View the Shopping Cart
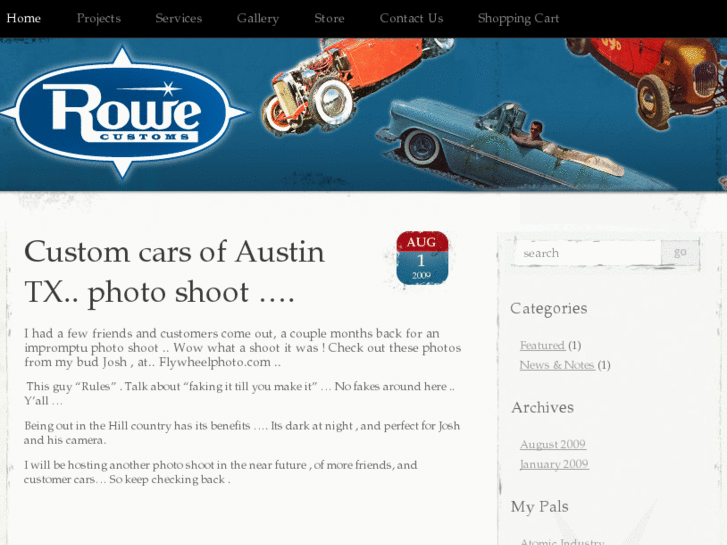Image resolution: width=727 pixels, height=545 pixels. (518, 19)
